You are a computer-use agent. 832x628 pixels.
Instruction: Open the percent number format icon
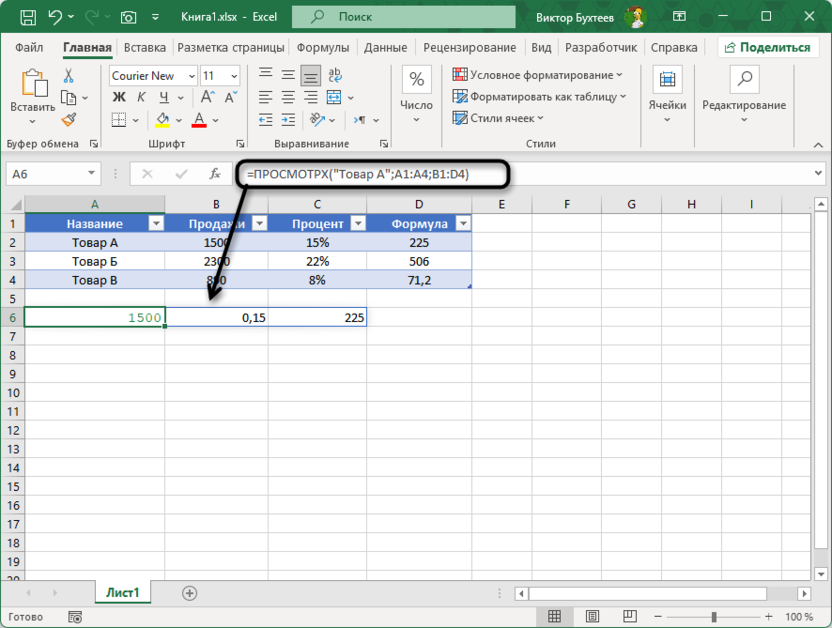click(415, 77)
